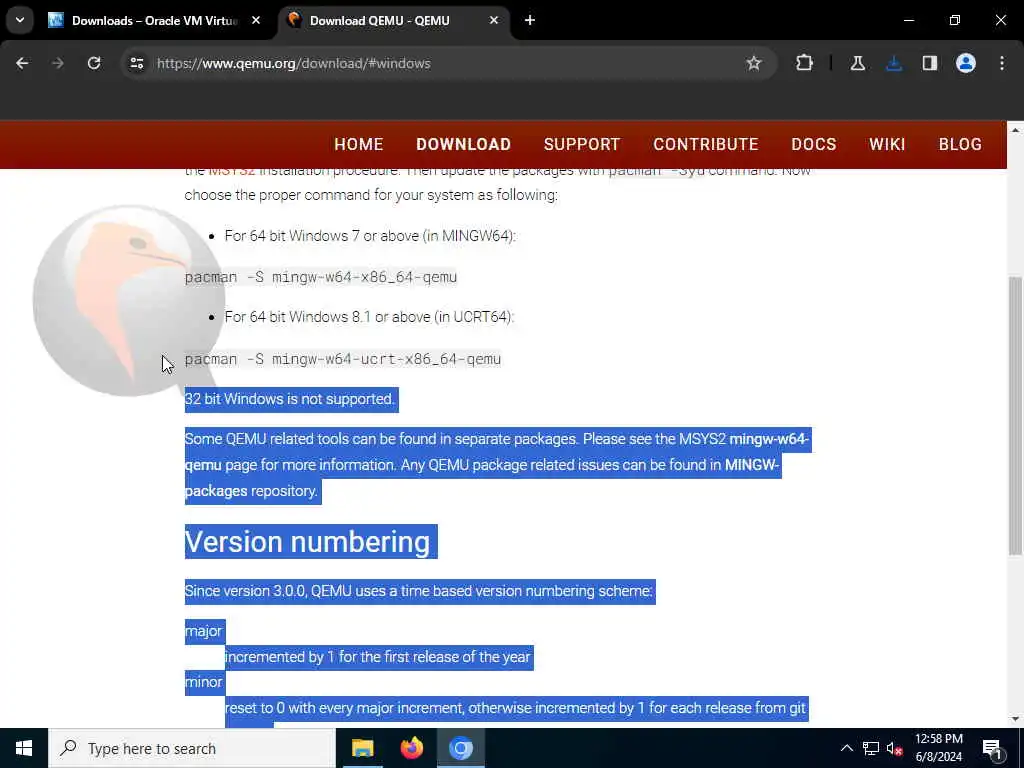The width and height of the screenshot is (1024, 768).
Task: Show Chrome downloads tray icon
Action: pyautogui.click(x=894, y=63)
